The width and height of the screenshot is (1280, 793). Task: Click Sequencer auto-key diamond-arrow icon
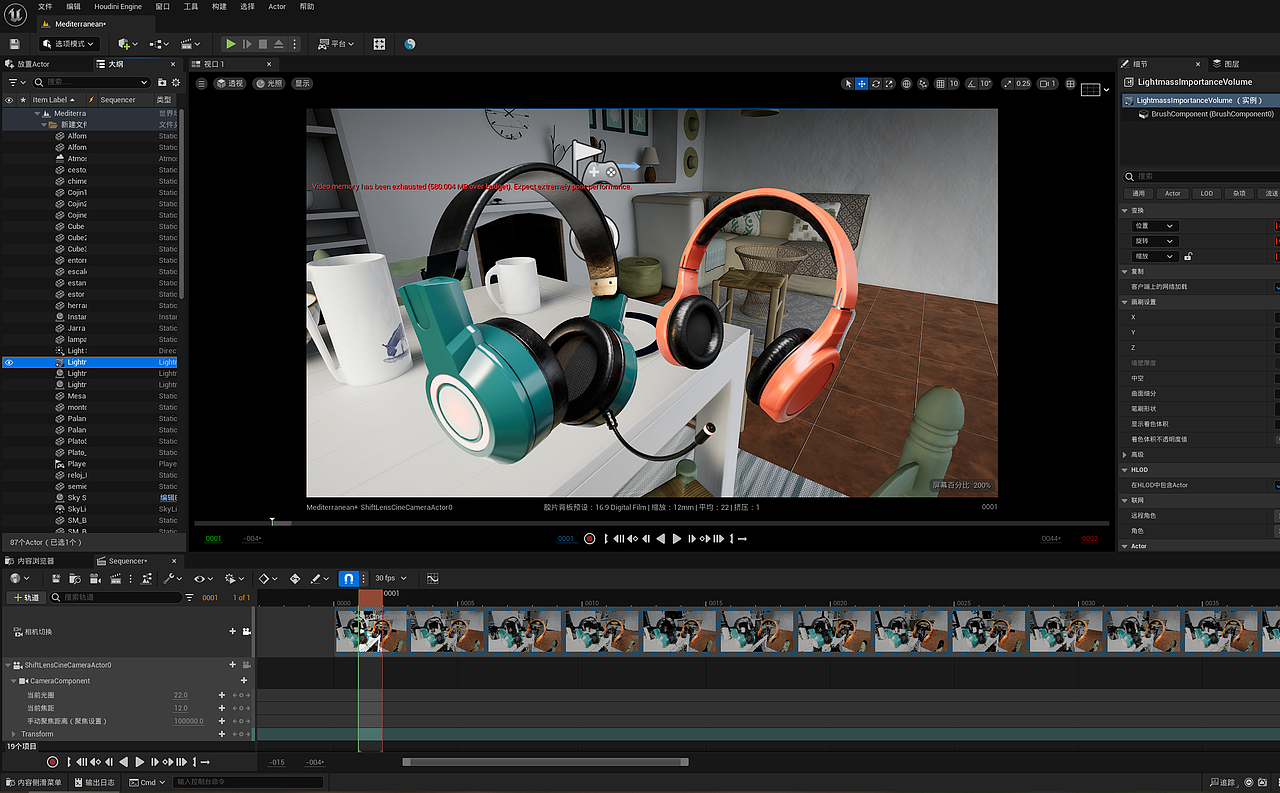[x=295, y=578]
